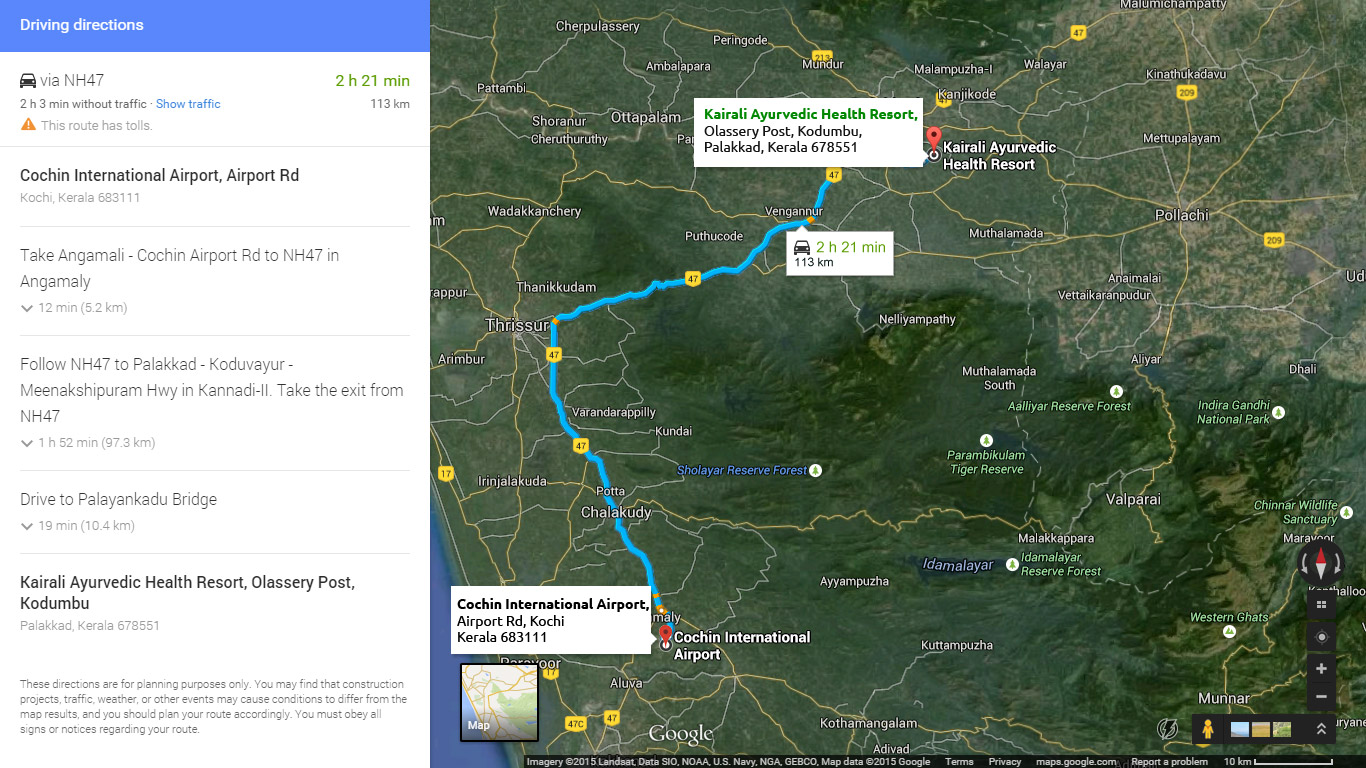Click the car icon beside via NH47

tap(28, 81)
